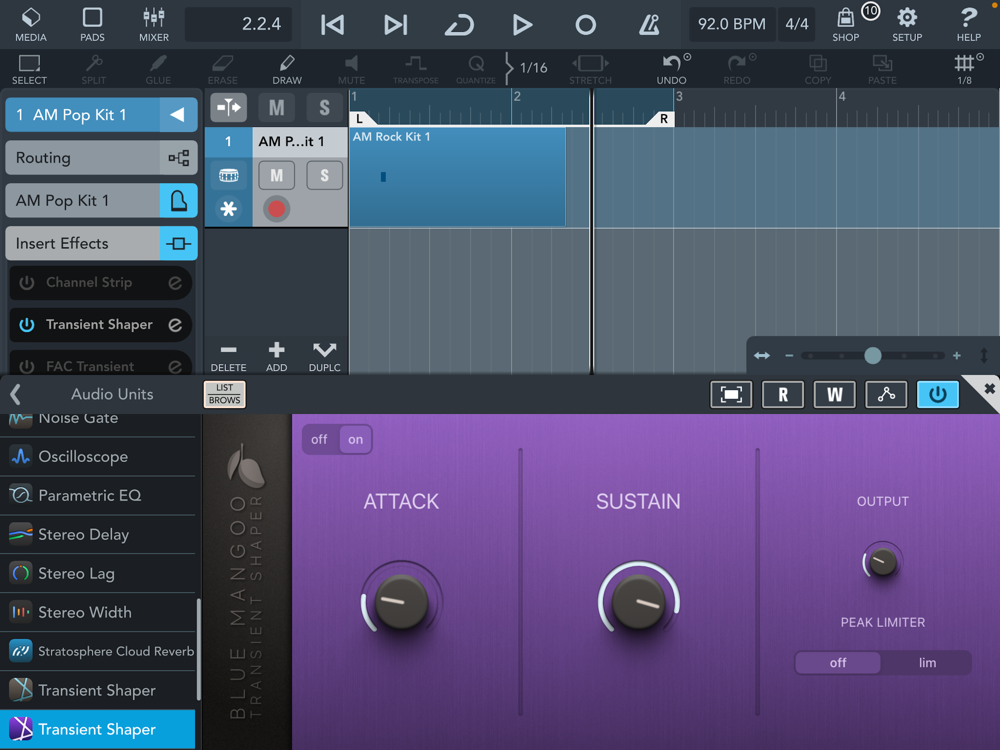Viewport: 1000px width, 750px height.
Task: Undo the last action
Action: pyautogui.click(x=672, y=70)
